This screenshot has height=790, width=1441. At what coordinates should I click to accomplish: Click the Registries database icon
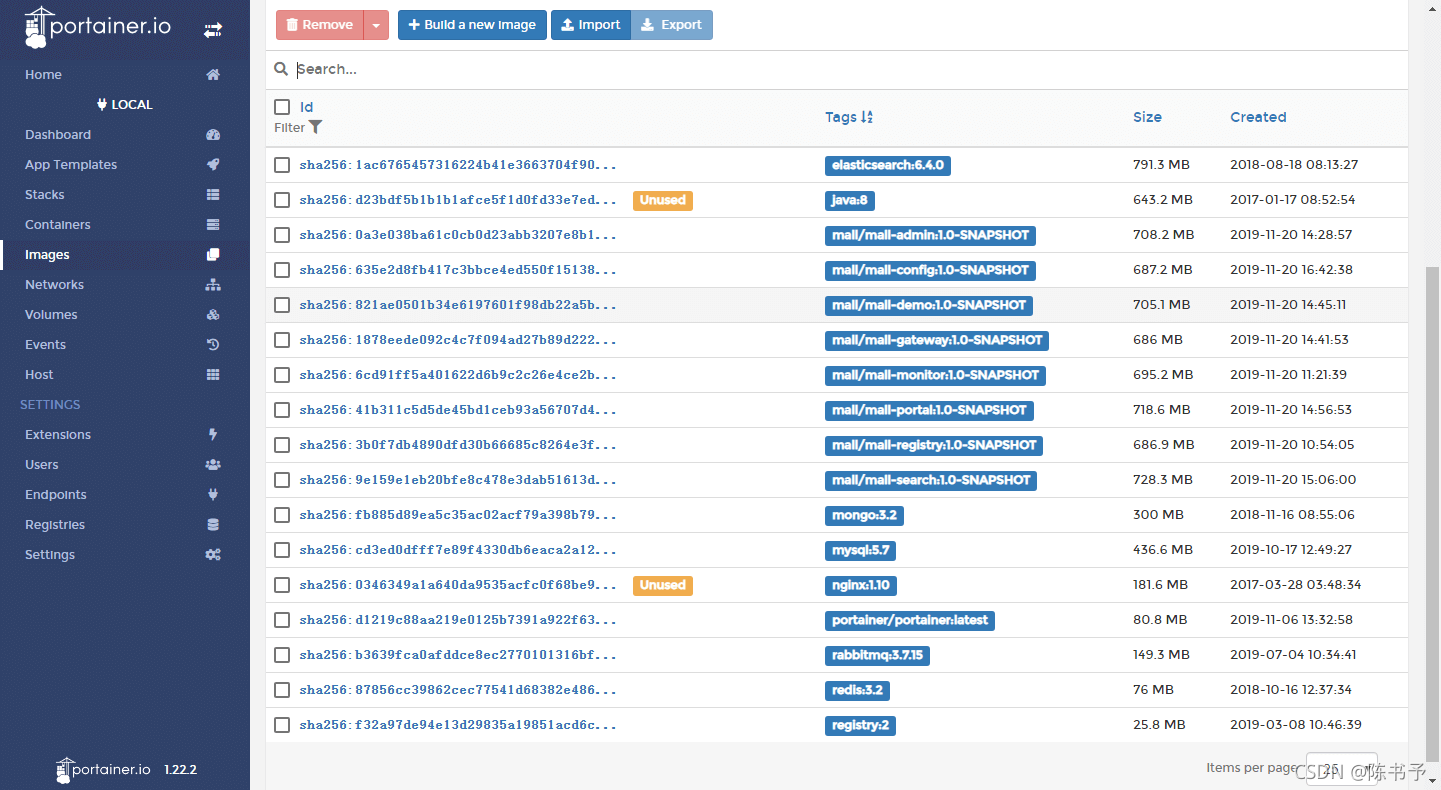pyautogui.click(x=213, y=525)
